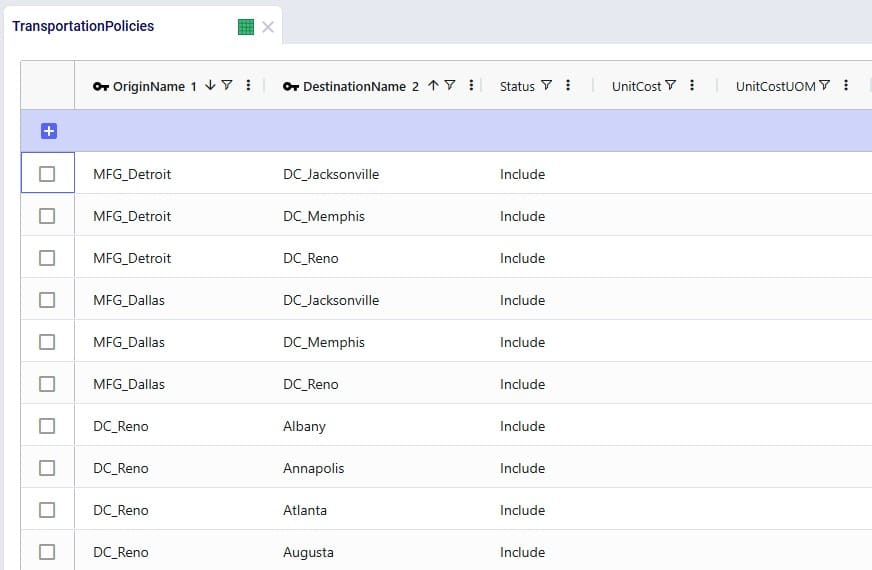
Task: Select the Augusta destination cell
Action: 308,553
